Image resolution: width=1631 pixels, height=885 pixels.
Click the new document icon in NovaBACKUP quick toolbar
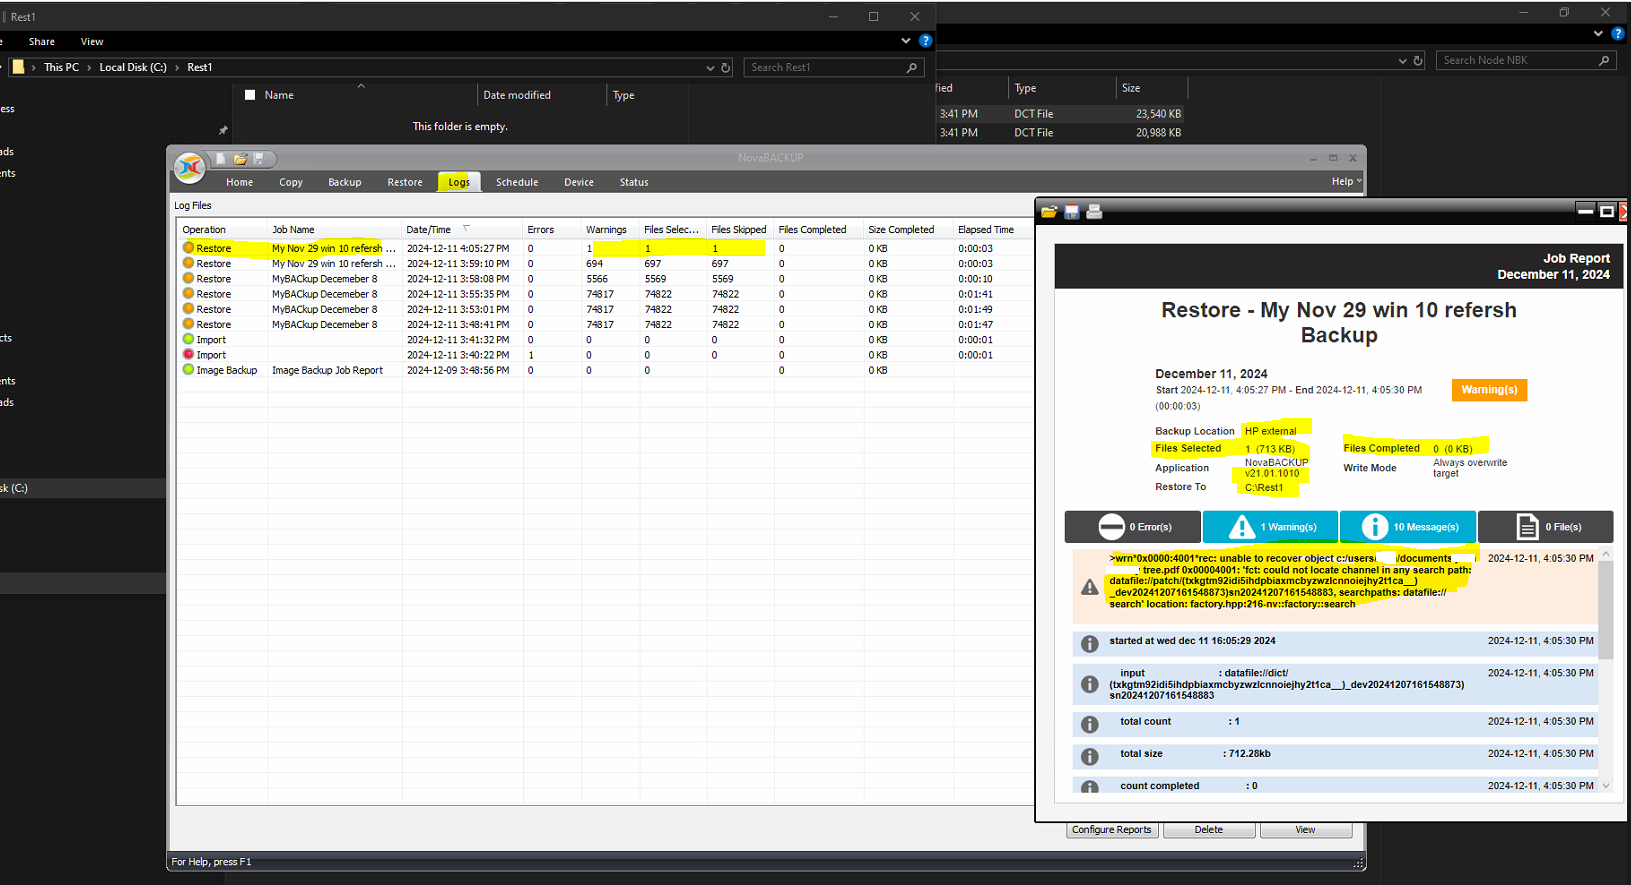220,159
